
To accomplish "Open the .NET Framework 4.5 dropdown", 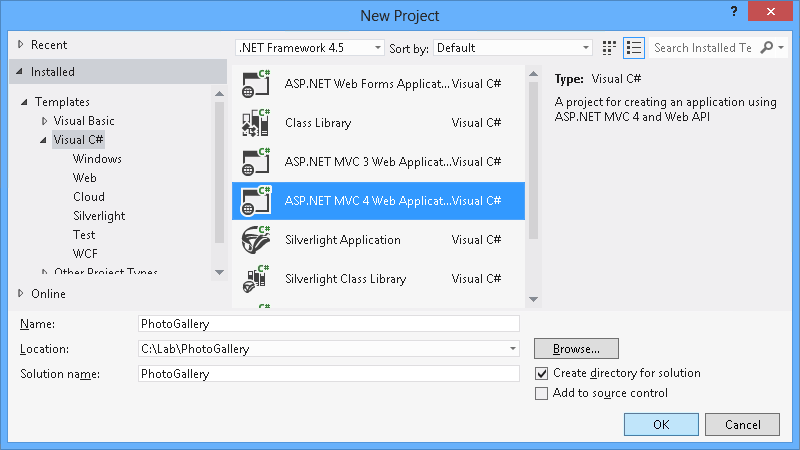I will pyautogui.click(x=310, y=48).
